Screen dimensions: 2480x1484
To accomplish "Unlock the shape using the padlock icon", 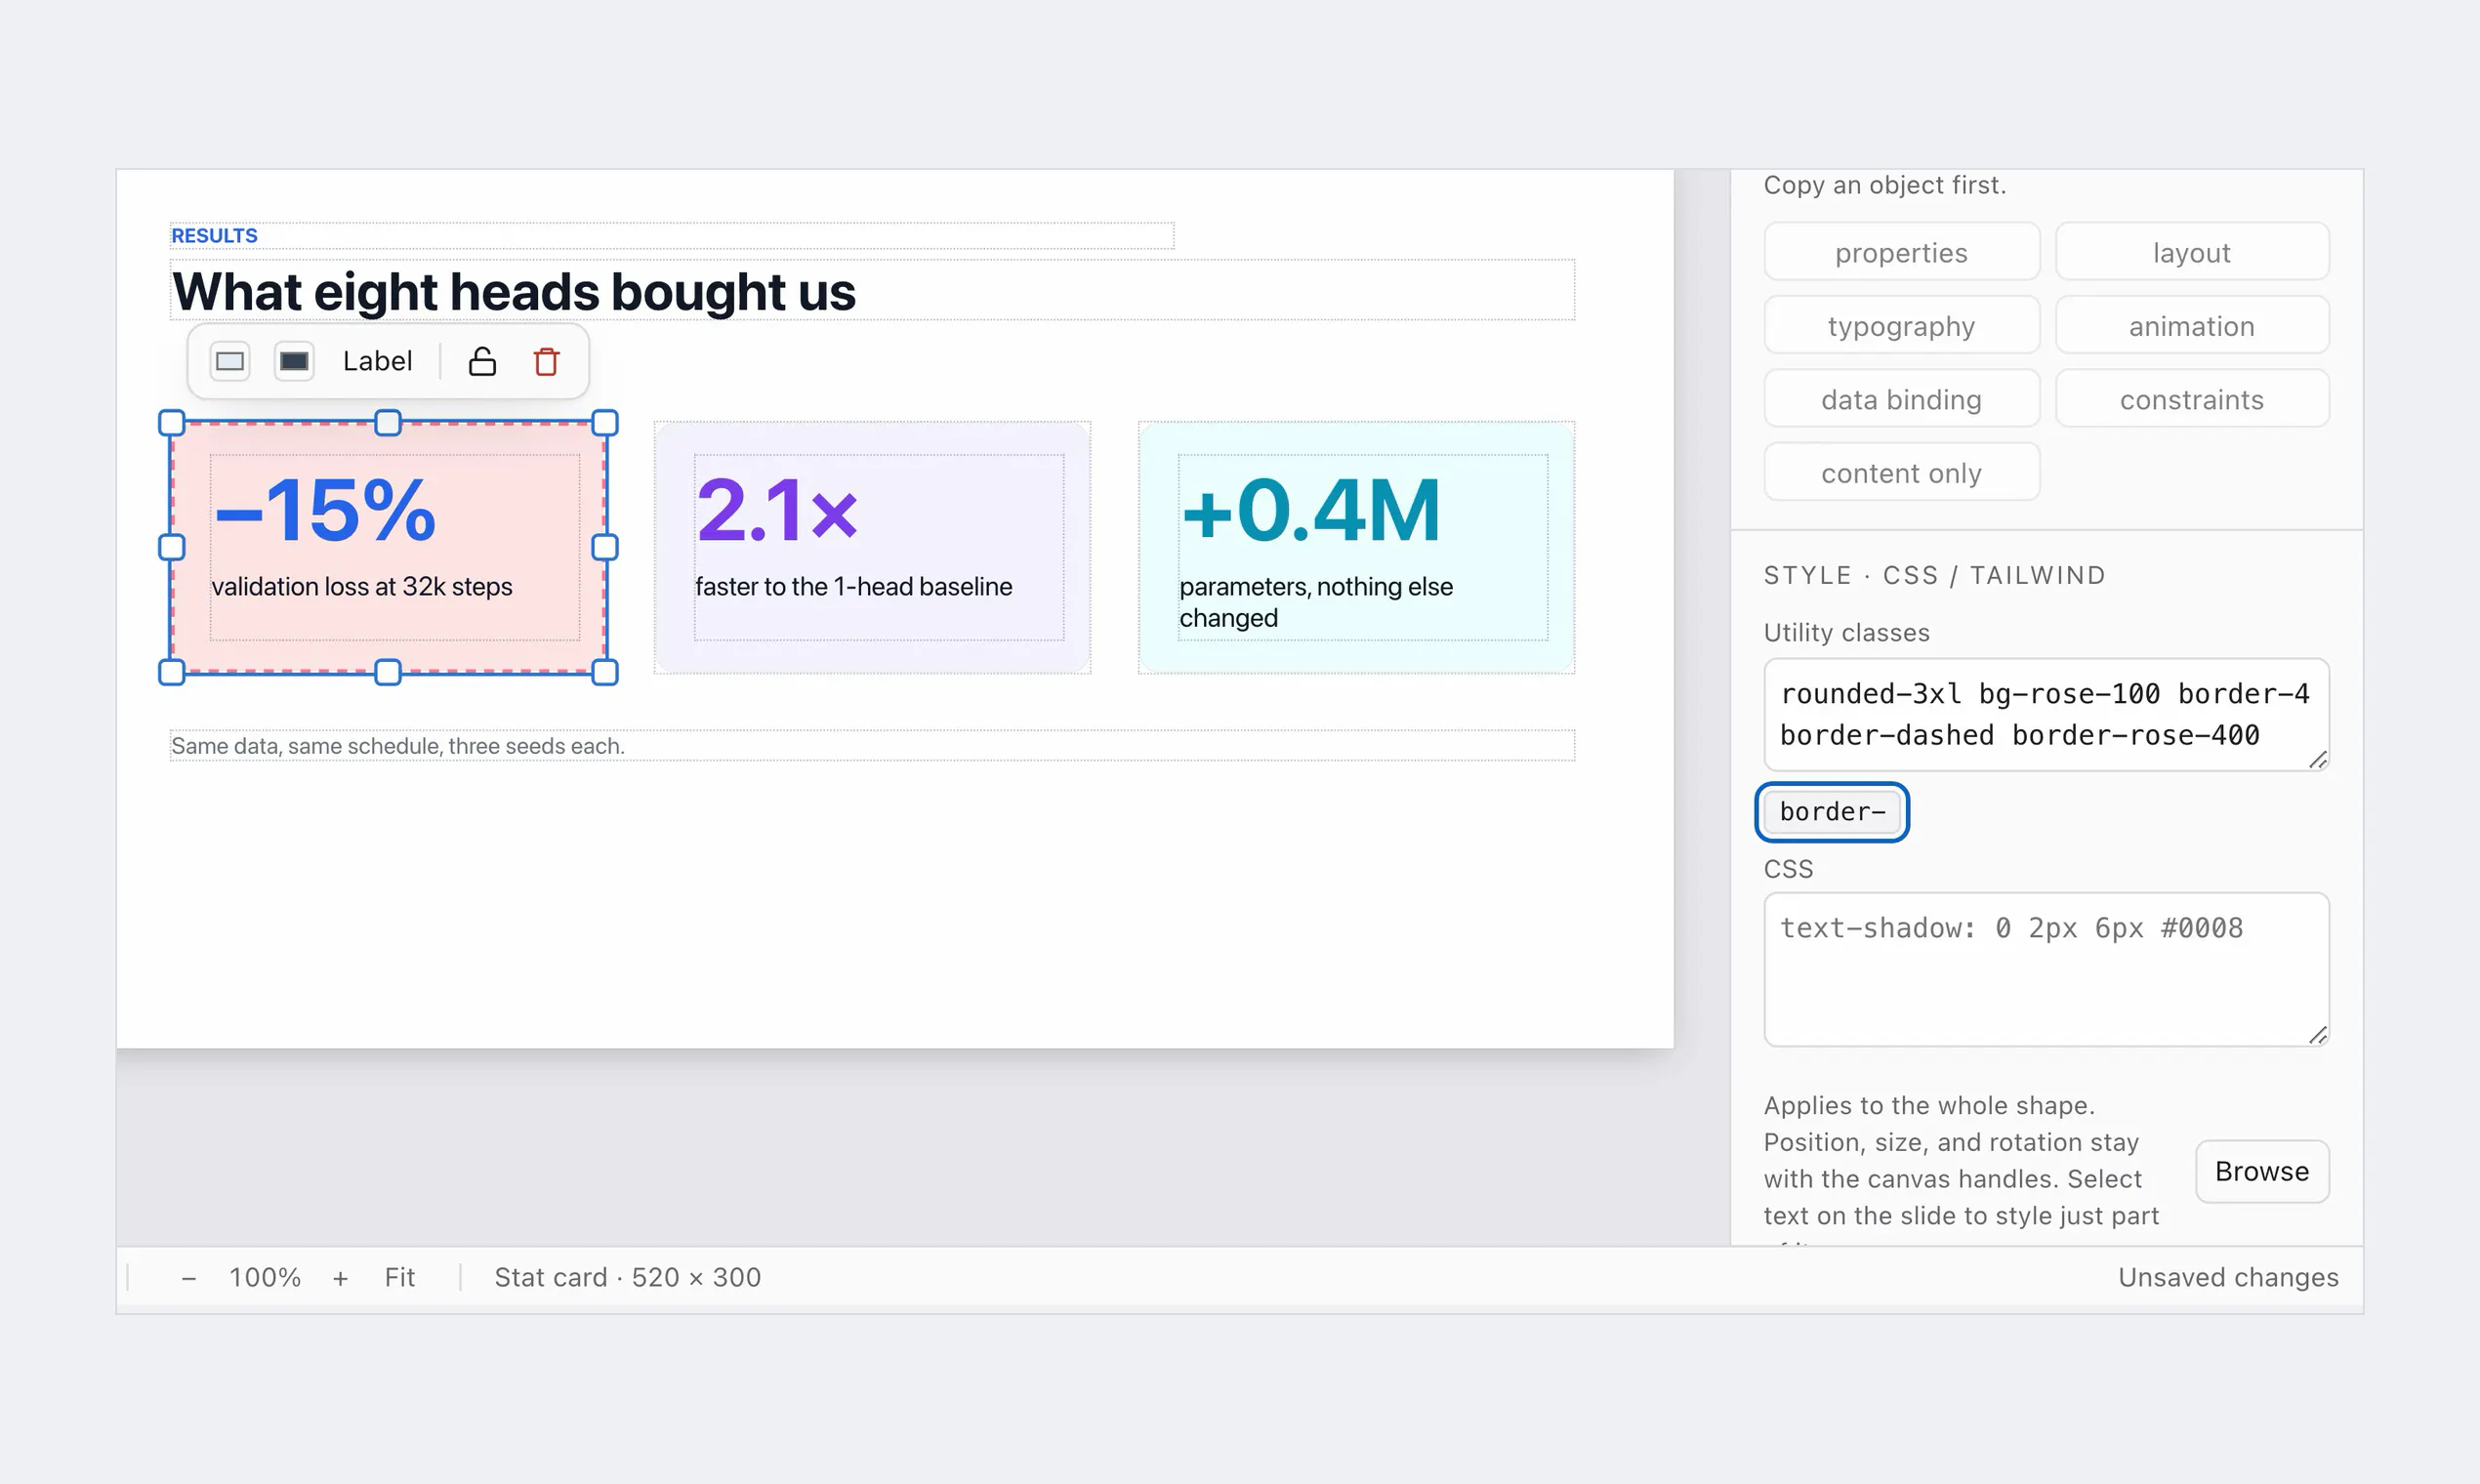I will (482, 361).
